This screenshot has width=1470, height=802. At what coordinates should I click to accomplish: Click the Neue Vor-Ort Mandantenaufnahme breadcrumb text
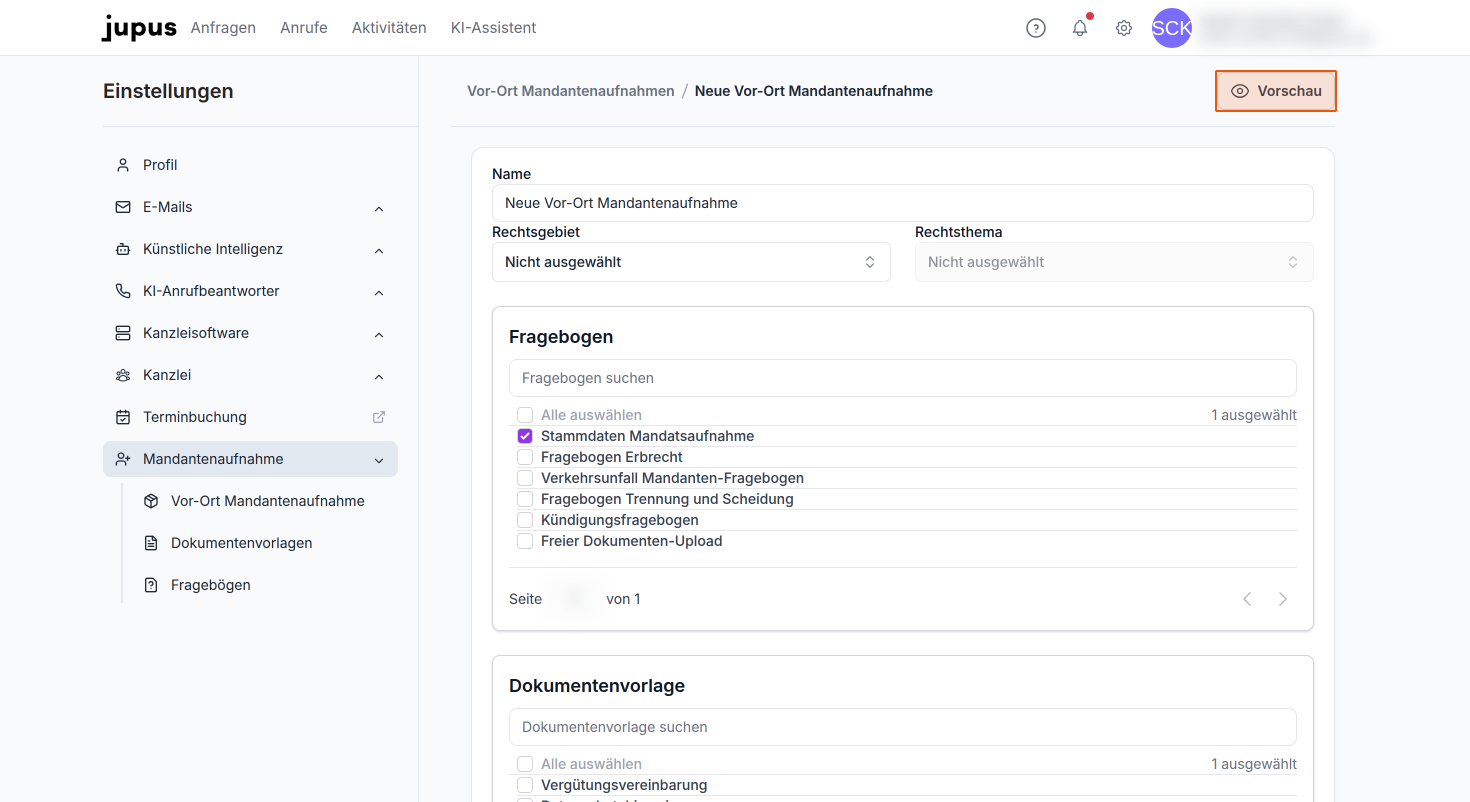tap(814, 91)
